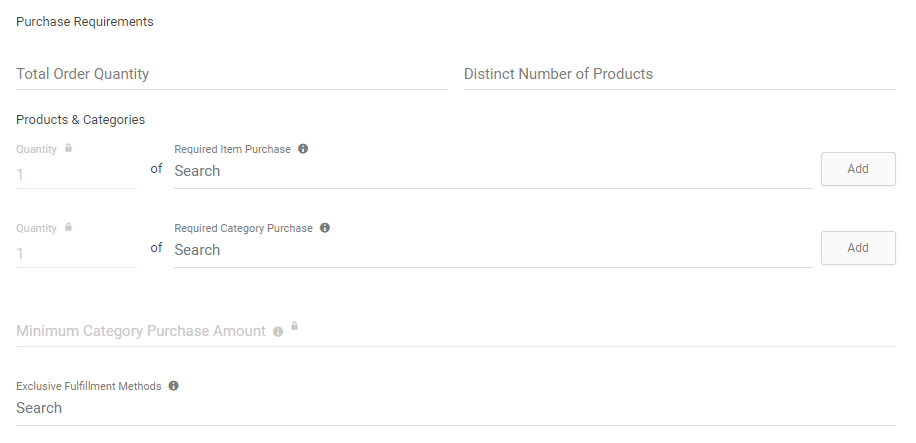This screenshot has width=916, height=443.
Task: Click the Minimum Category Purchase Amount field
Action: (x=456, y=331)
